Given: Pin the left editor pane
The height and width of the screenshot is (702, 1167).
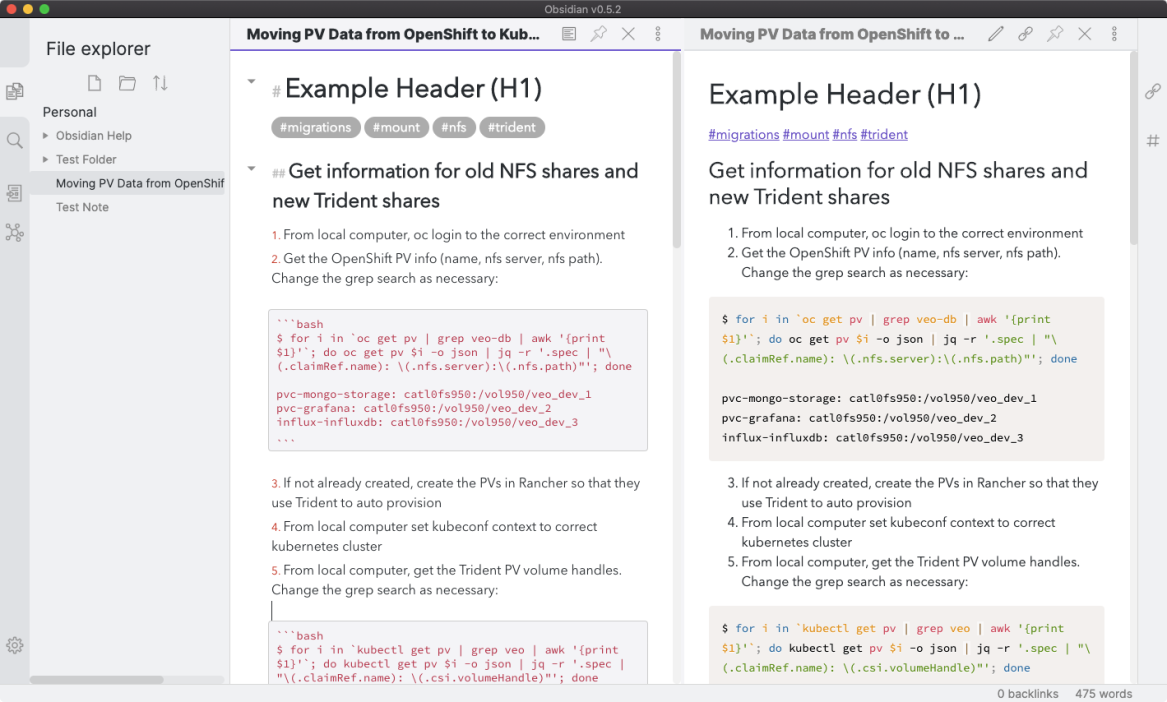Looking at the screenshot, I should coord(598,33).
